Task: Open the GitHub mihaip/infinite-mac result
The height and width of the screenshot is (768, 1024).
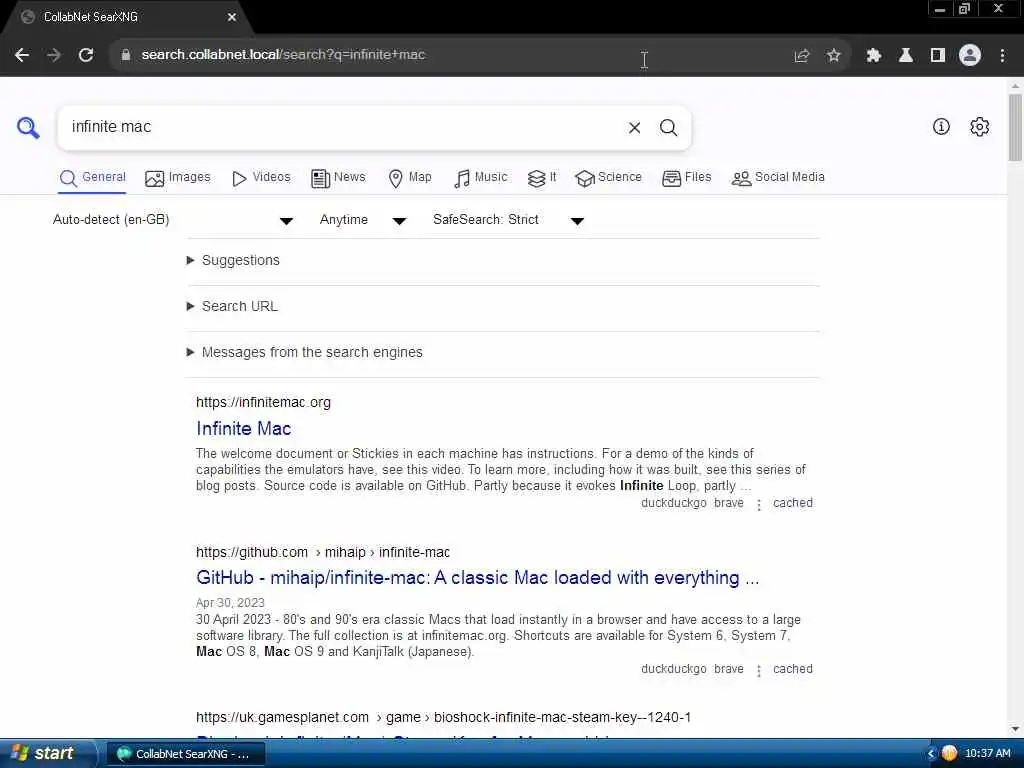Action: [x=477, y=578]
